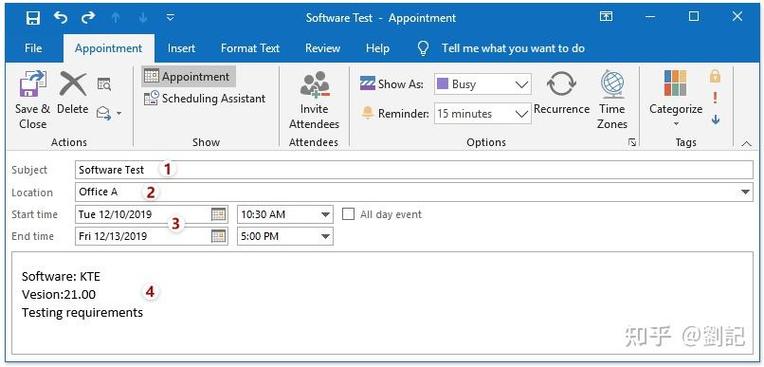Open the Scheduling Assistant view
The image size is (764, 367).
coord(205,98)
